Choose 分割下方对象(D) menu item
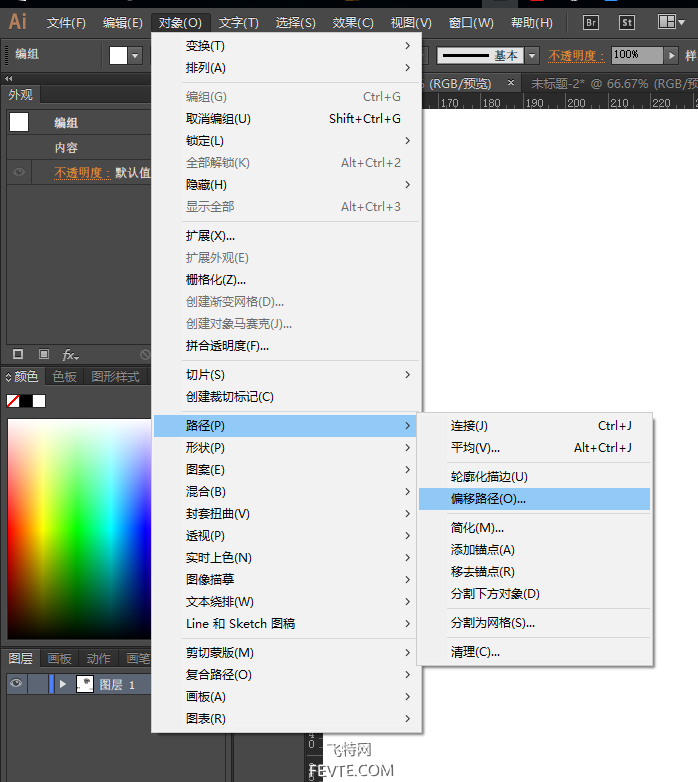Viewport: 698px width, 782px height. (x=534, y=593)
